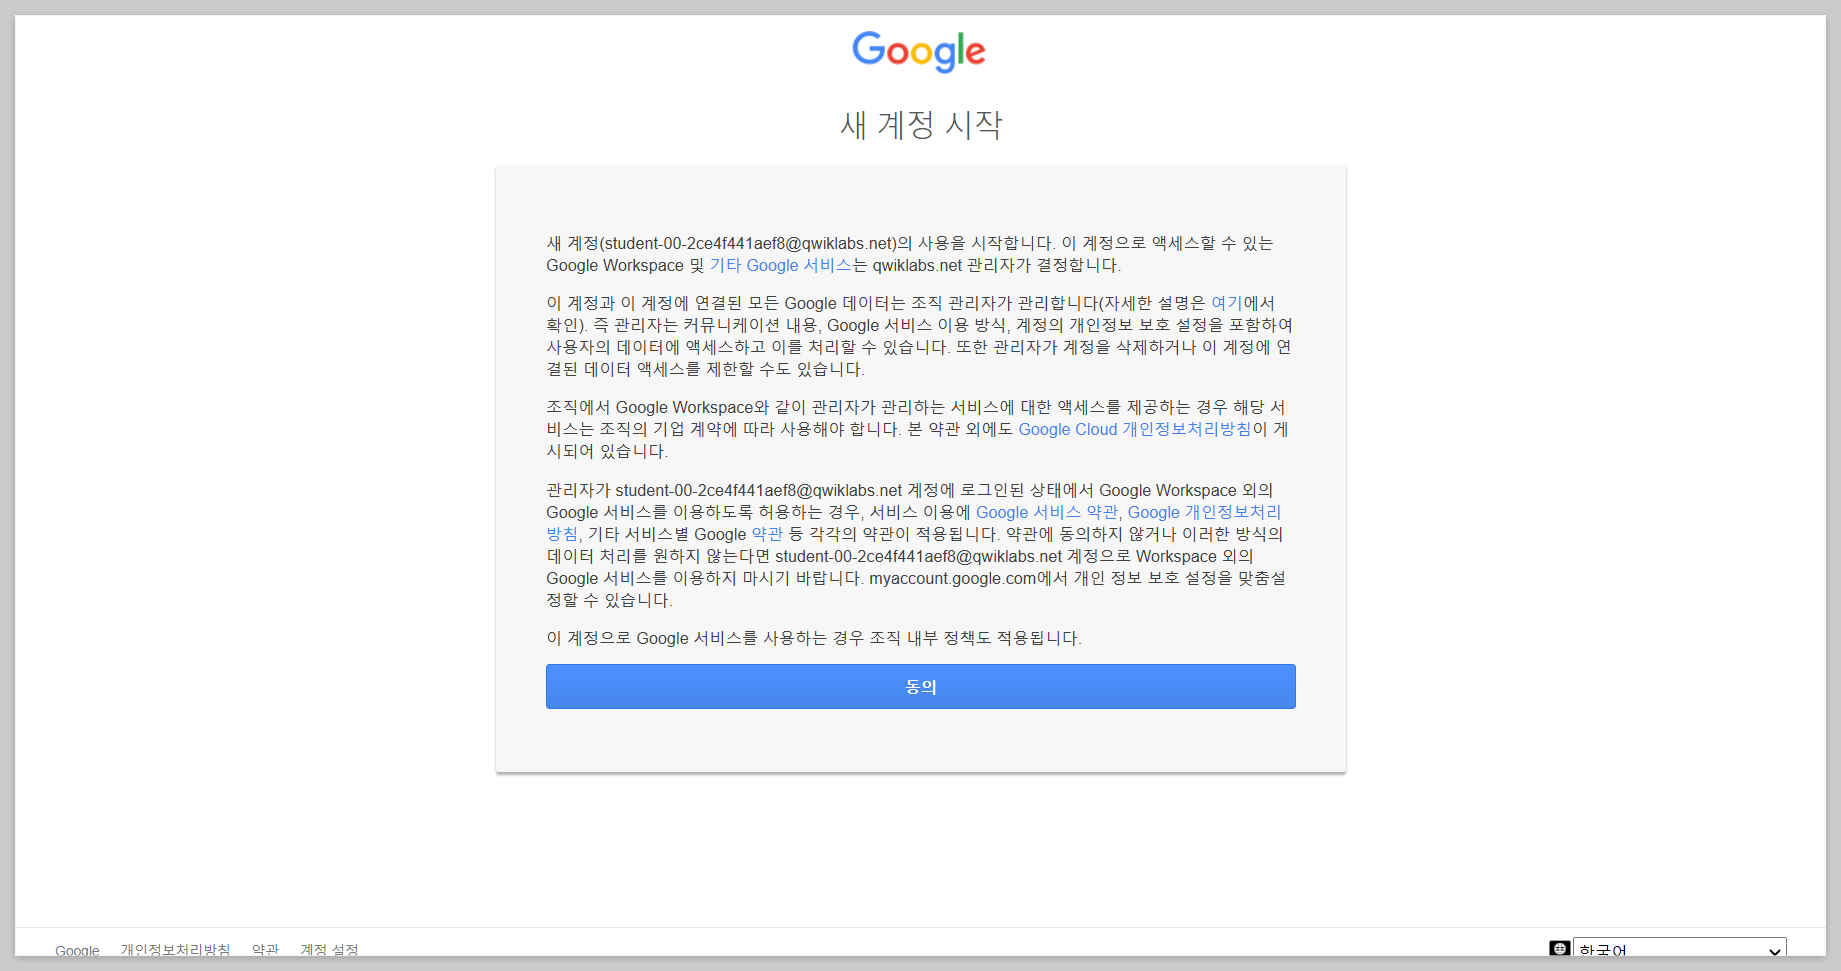Screen dimensions: 1841x971
Task: Open the 한국어 language dropdown
Action: tap(1679, 949)
